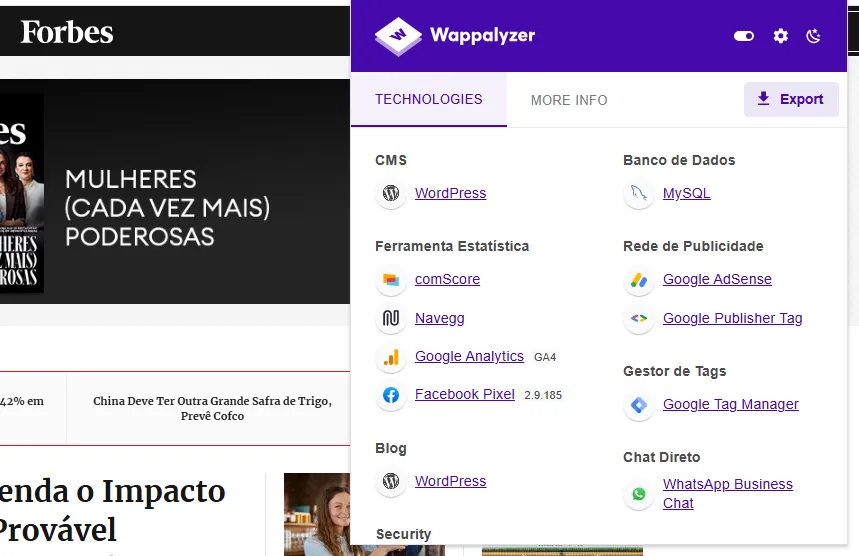This screenshot has height=556, width=859.
Task: Click the Forbes logo on the page
Action: [67, 32]
